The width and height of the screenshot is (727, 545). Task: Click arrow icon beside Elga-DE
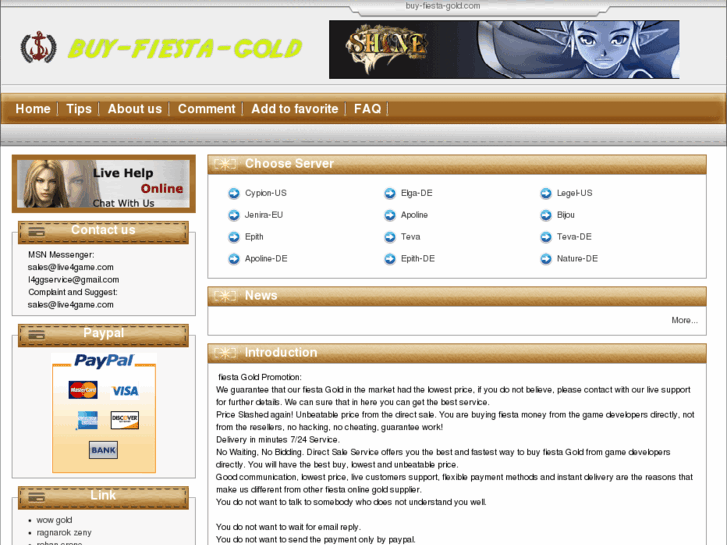[390, 193]
